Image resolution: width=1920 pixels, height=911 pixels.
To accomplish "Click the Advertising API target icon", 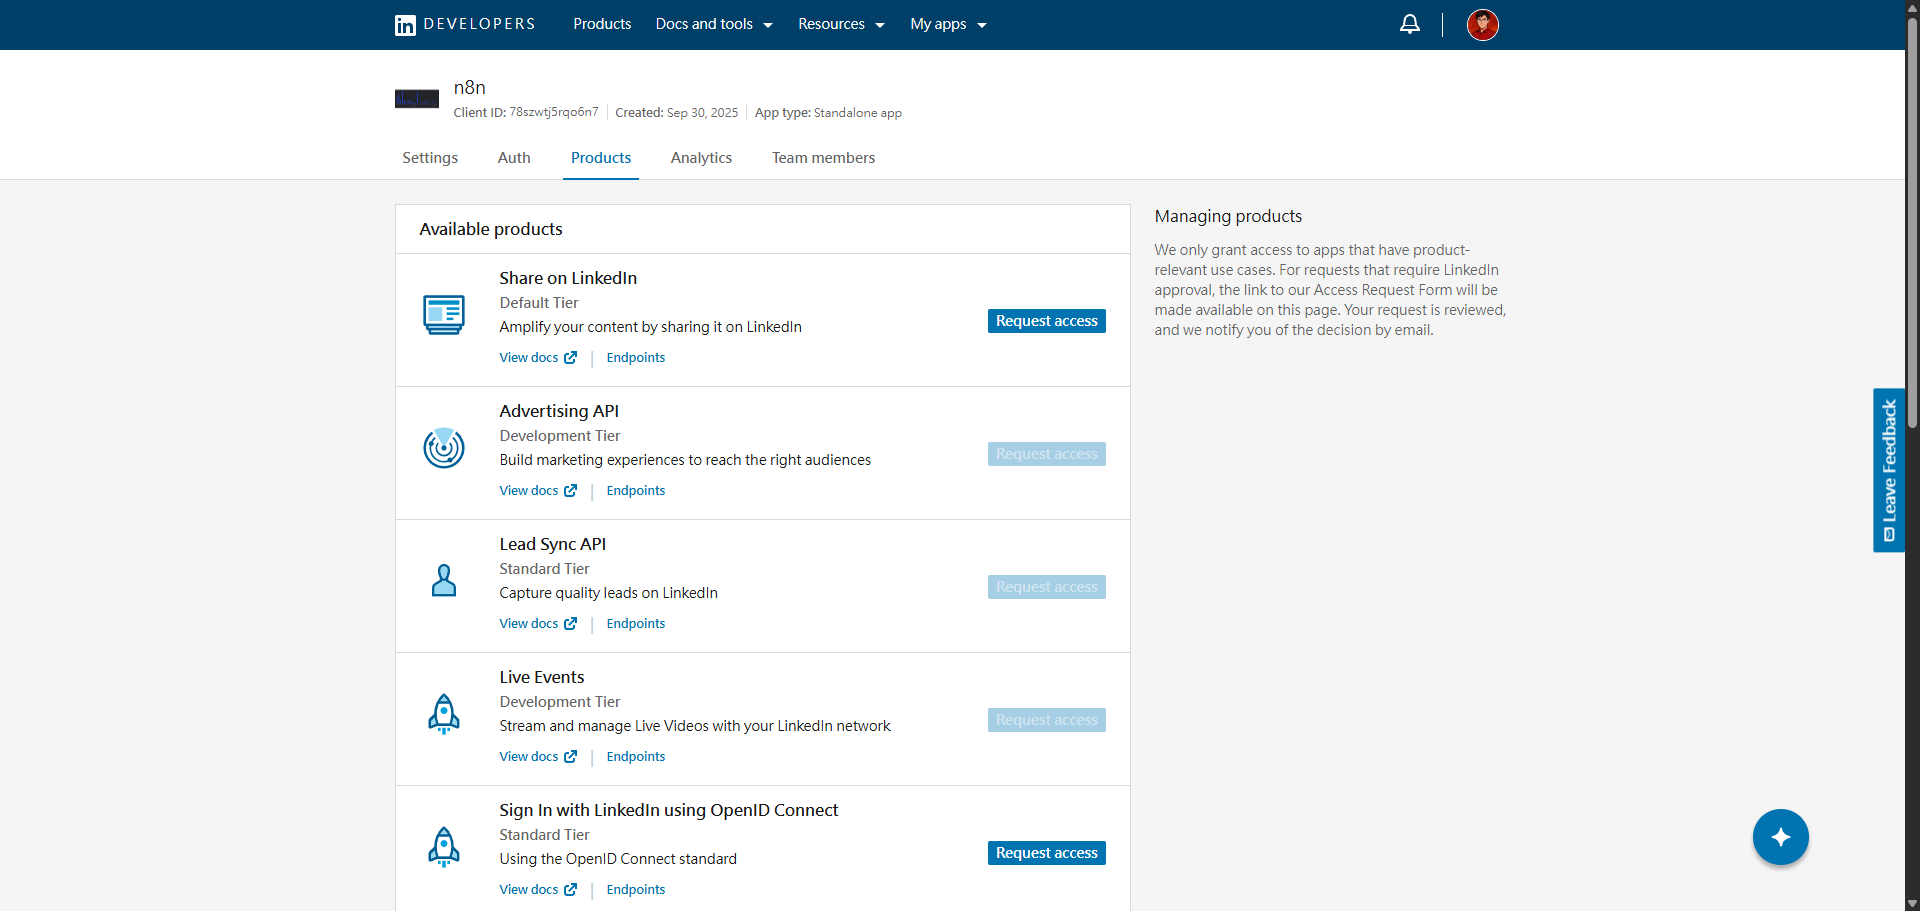I will click(443, 448).
